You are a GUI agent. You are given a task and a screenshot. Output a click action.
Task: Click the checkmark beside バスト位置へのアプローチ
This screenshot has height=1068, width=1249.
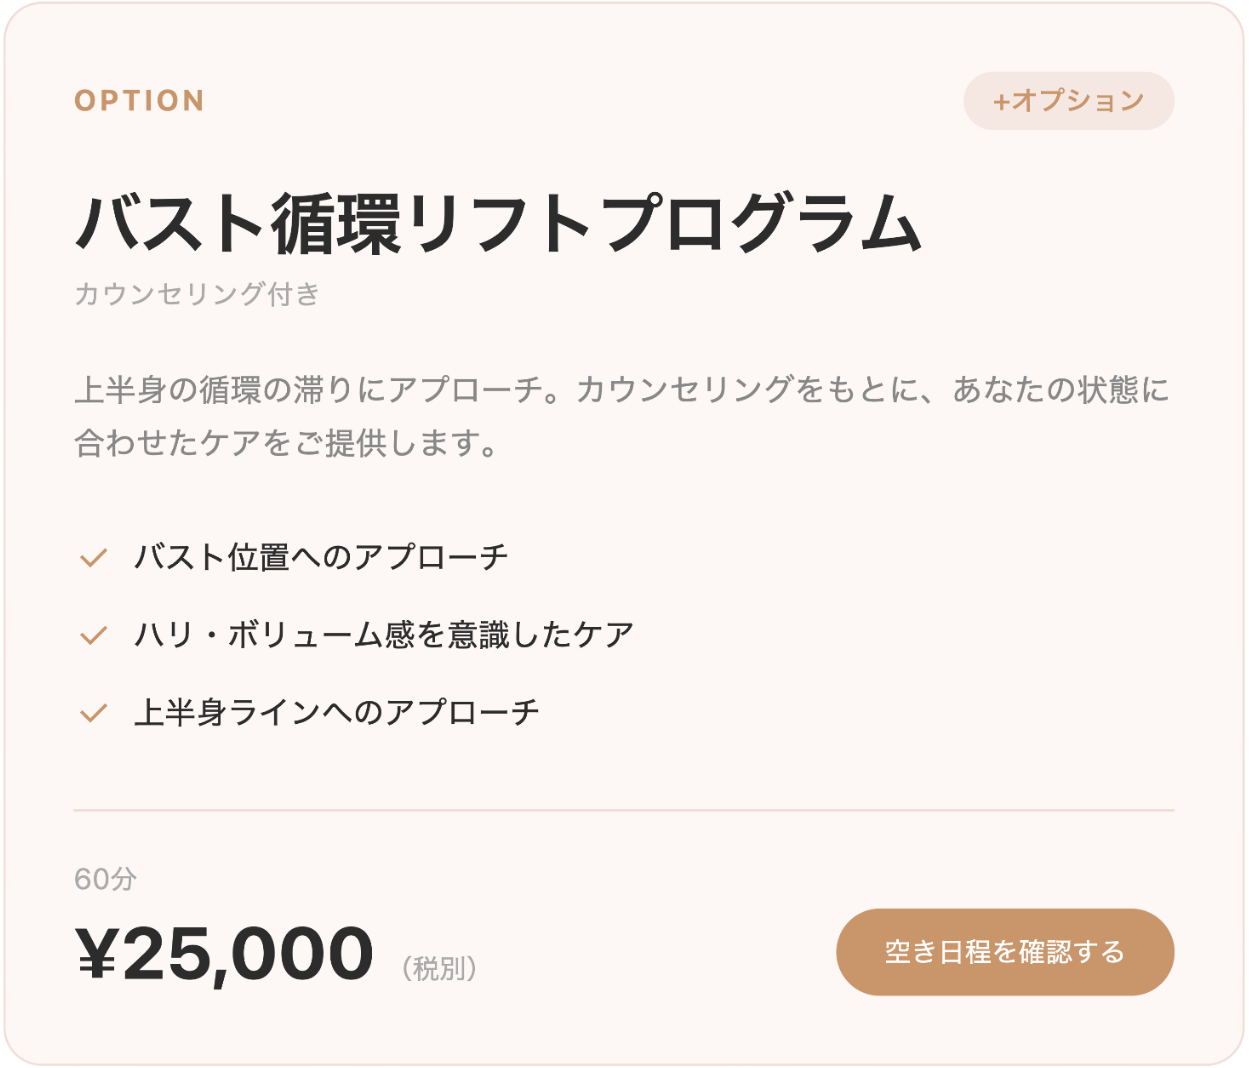(93, 557)
